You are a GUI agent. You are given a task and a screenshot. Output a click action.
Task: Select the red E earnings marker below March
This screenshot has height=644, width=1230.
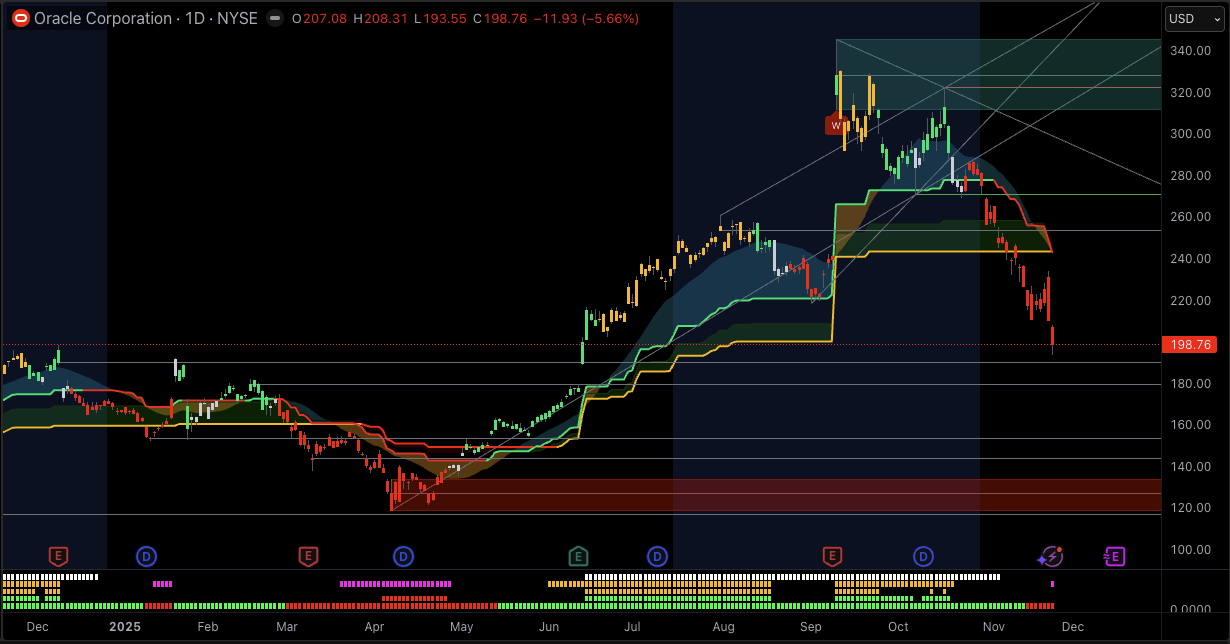pos(308,557)
